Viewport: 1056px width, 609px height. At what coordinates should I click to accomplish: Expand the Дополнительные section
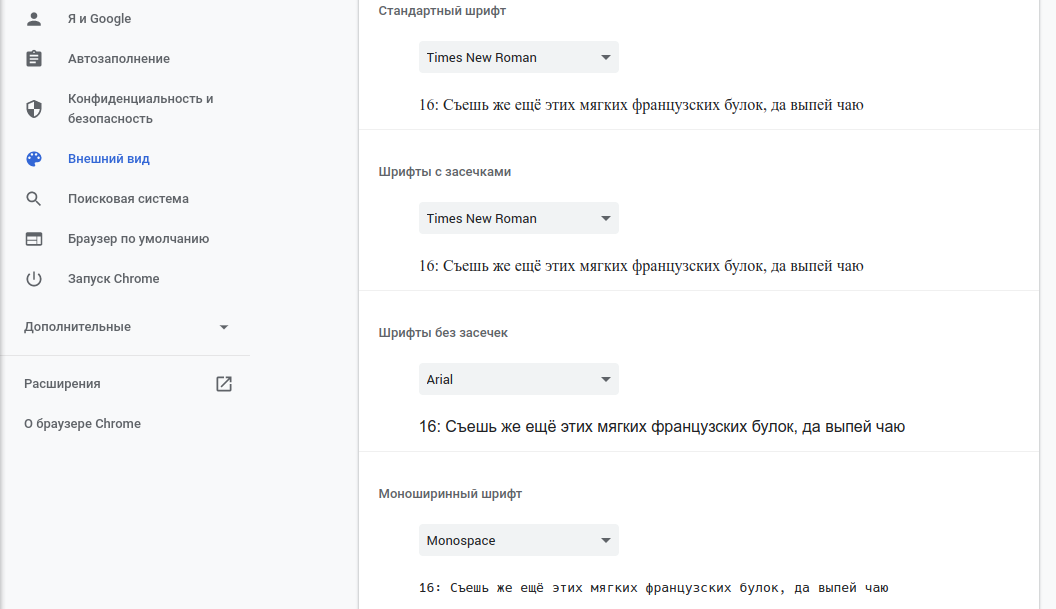125,327
